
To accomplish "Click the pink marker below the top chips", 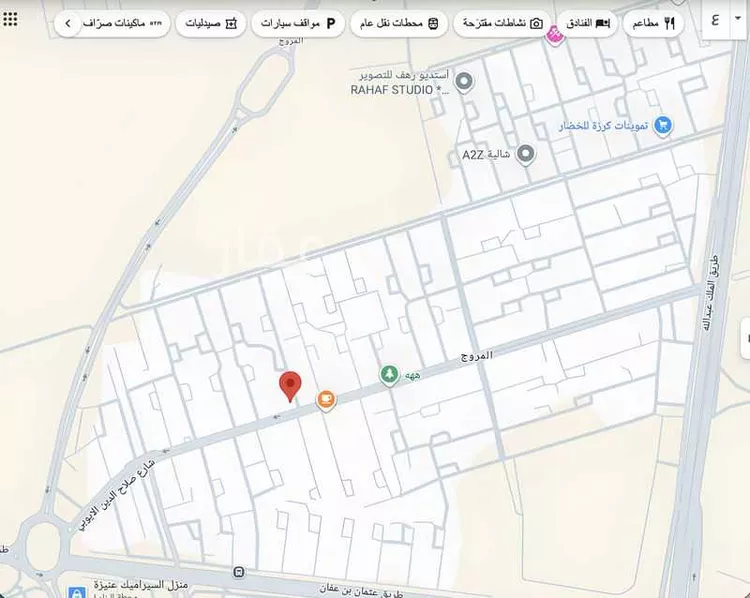I will (554, 38).
